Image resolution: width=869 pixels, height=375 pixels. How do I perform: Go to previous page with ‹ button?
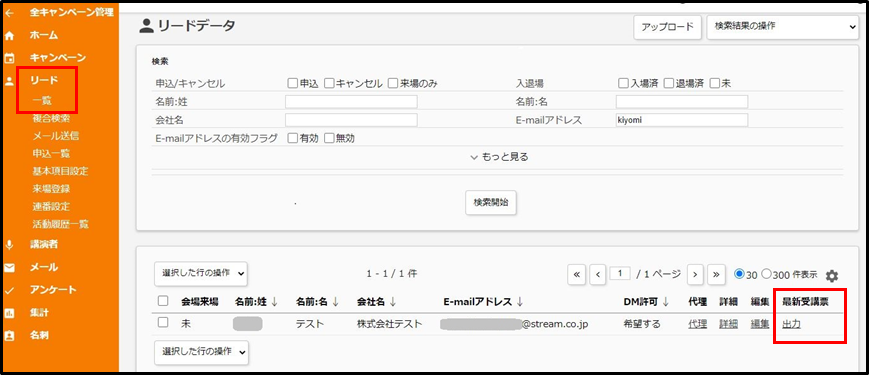597,274
